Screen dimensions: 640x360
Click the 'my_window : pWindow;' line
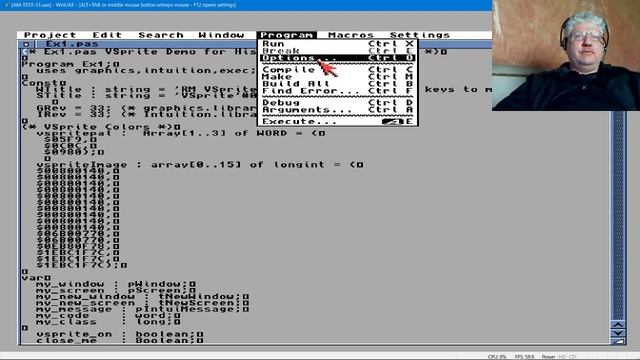[x=116, y=284]
